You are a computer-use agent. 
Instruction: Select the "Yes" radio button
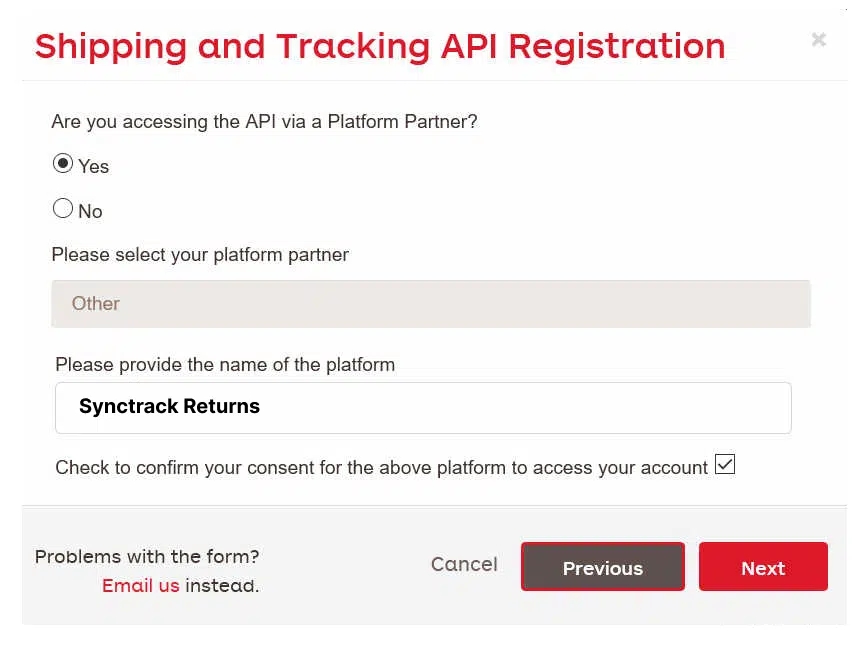[63, 164]
